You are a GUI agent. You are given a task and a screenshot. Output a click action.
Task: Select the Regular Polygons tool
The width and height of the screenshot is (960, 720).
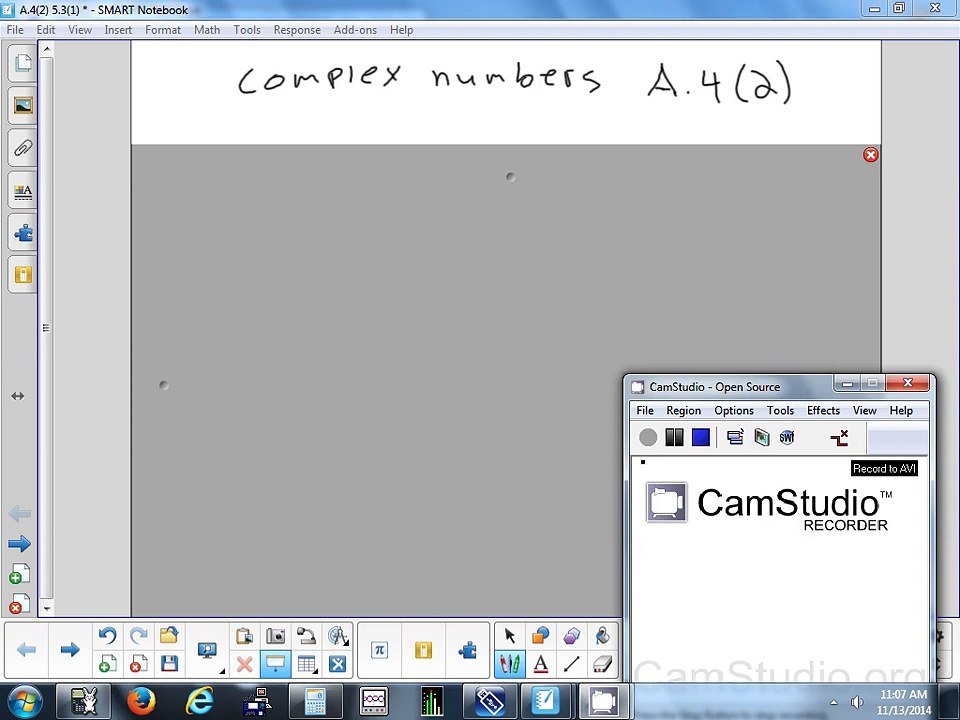[x=571, y=636]
